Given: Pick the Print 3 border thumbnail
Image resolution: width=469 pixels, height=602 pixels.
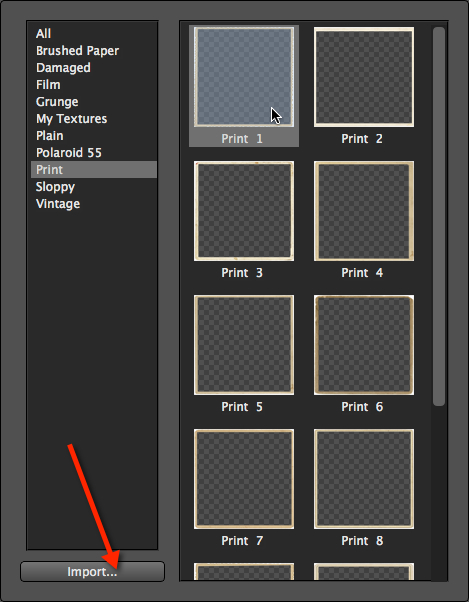Looking at the screenshot, I should coord(244,211).
